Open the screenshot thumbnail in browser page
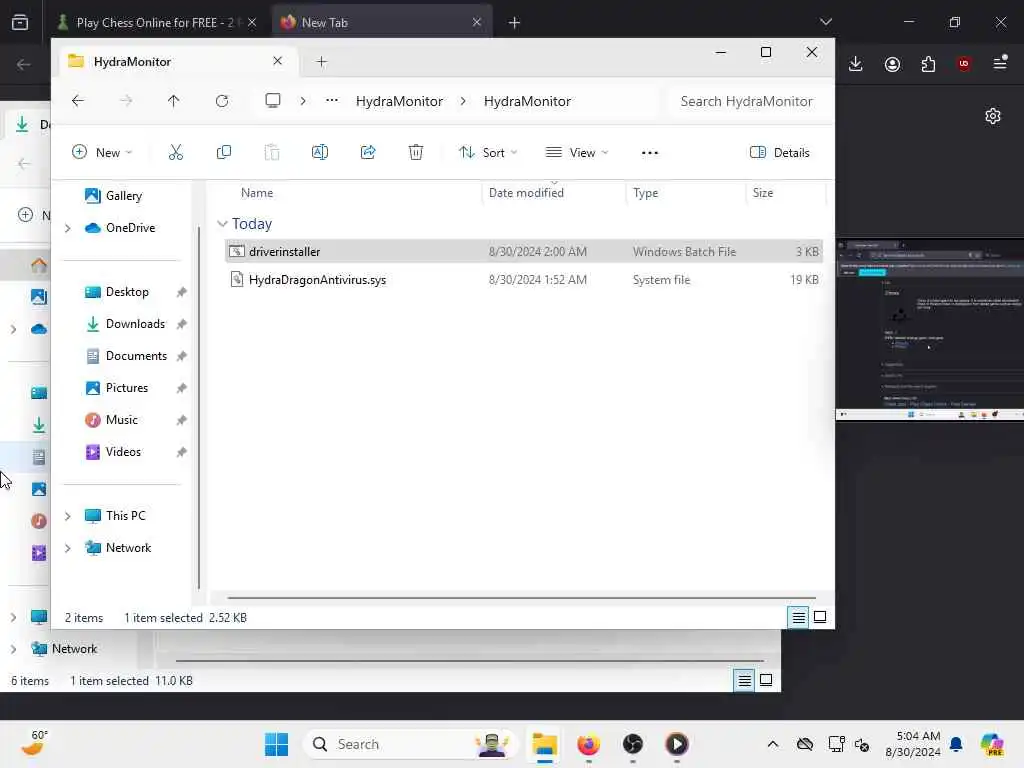 pyautogui.click(x=930, y=330)
